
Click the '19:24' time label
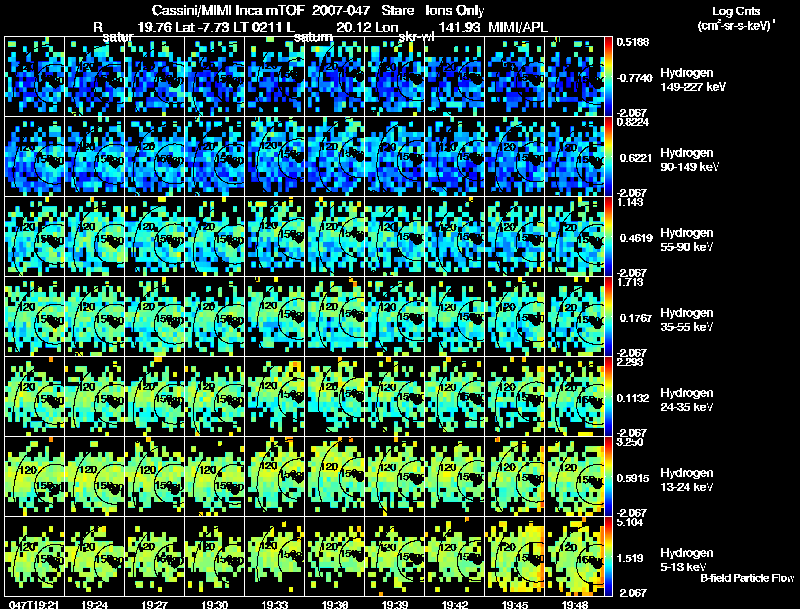pos(94,605)
